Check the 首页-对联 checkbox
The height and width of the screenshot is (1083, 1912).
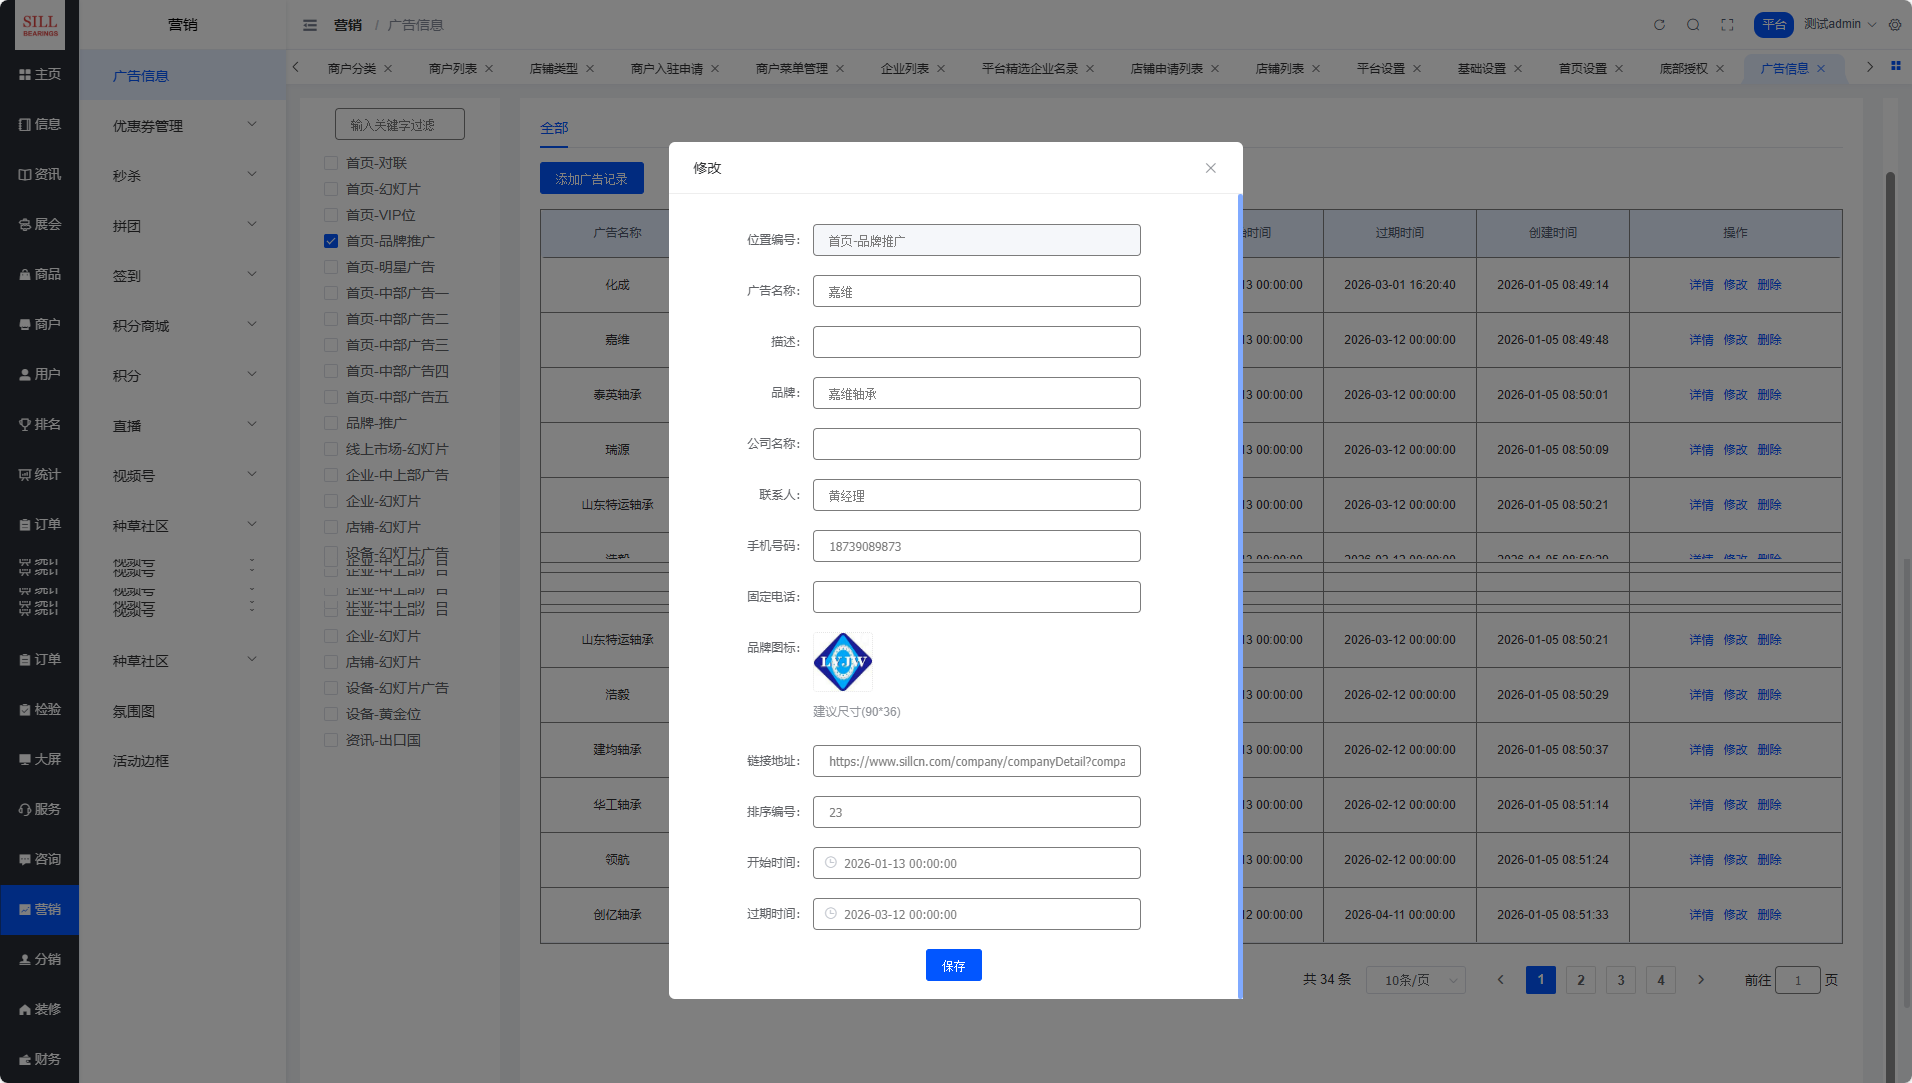(x=331, y=163)
